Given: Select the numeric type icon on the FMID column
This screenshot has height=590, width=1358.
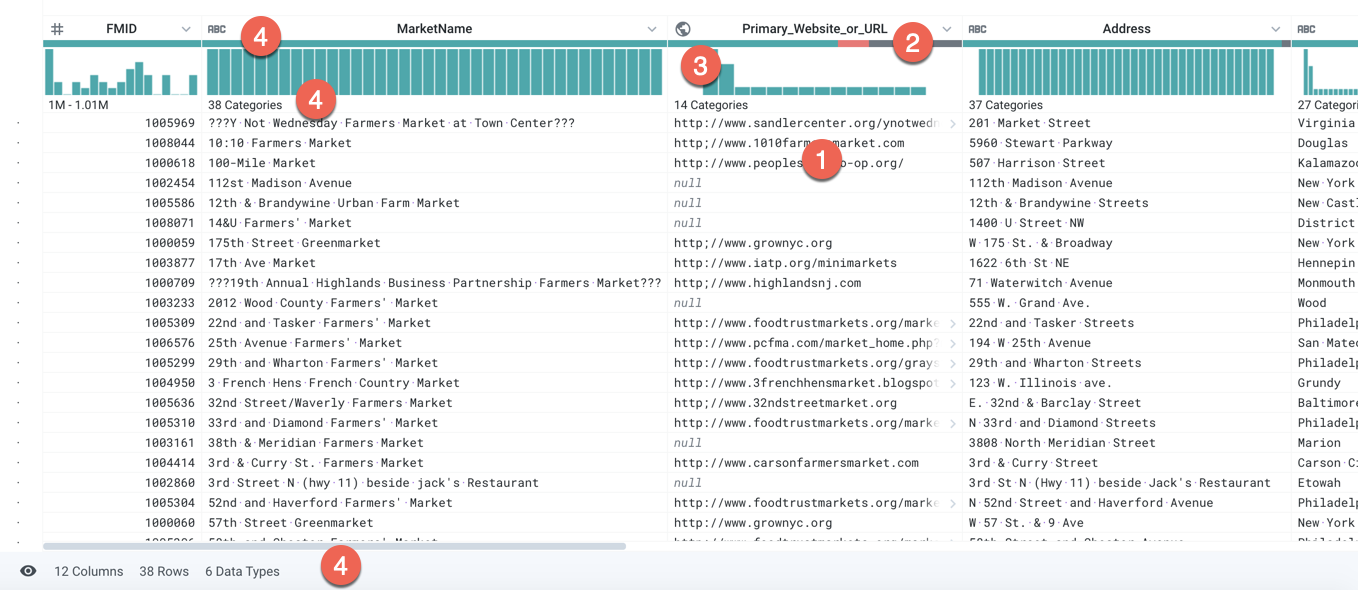Looking at the screenshot, I should click(x=57, y=28).
